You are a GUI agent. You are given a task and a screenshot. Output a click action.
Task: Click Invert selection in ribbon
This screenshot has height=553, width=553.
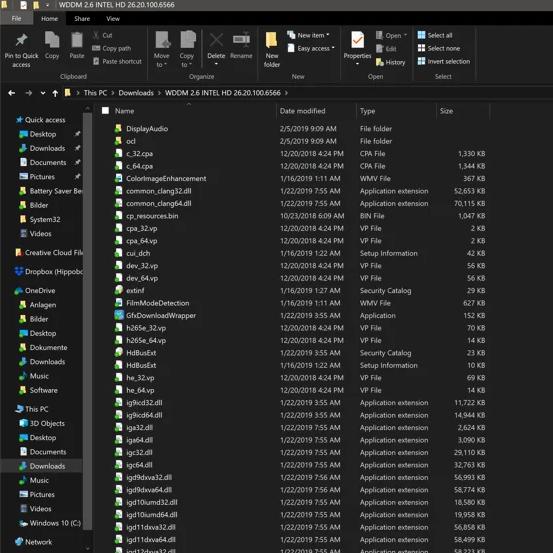point(444,61)
